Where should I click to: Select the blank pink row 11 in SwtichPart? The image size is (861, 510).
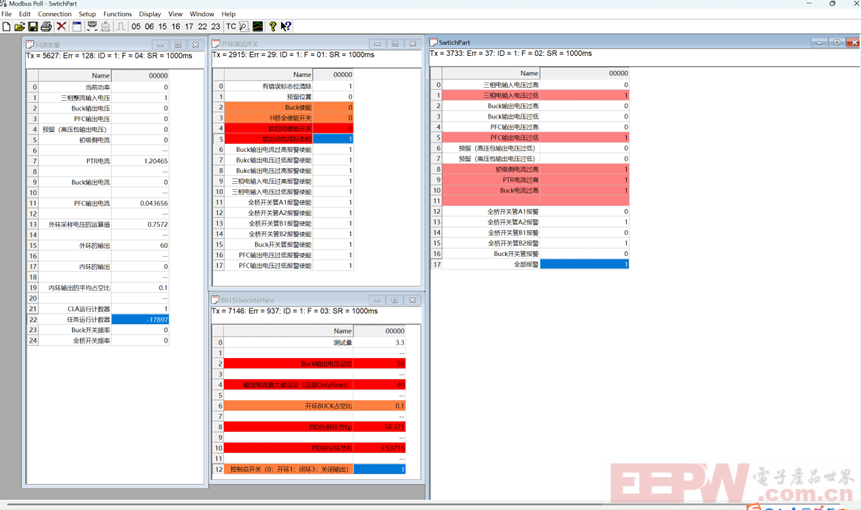tap(536, 201)
